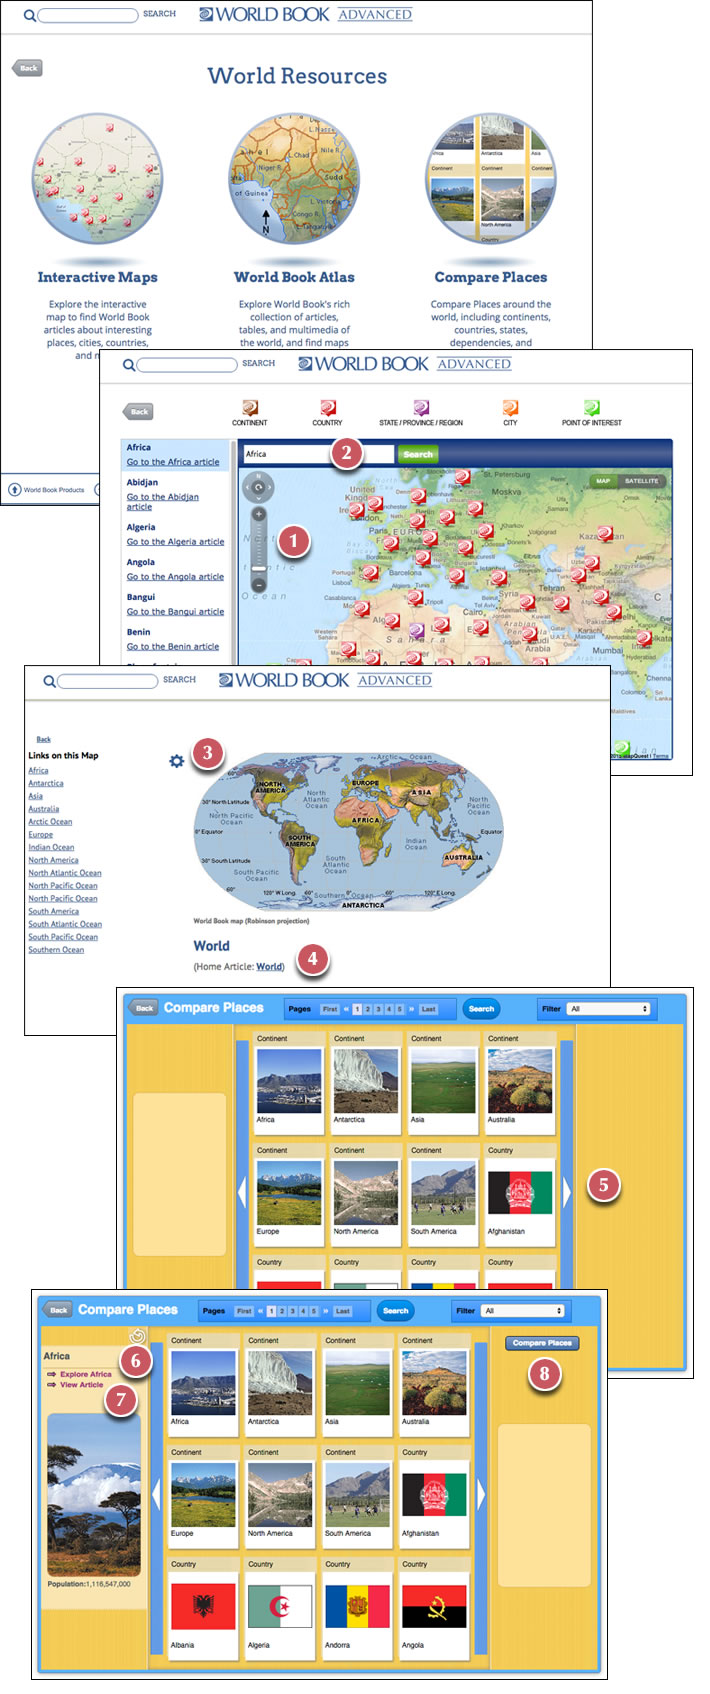Viewport: 710px width, 1694px height.
Task: Select the Albania flag card
Action: tap(203, 1608)
